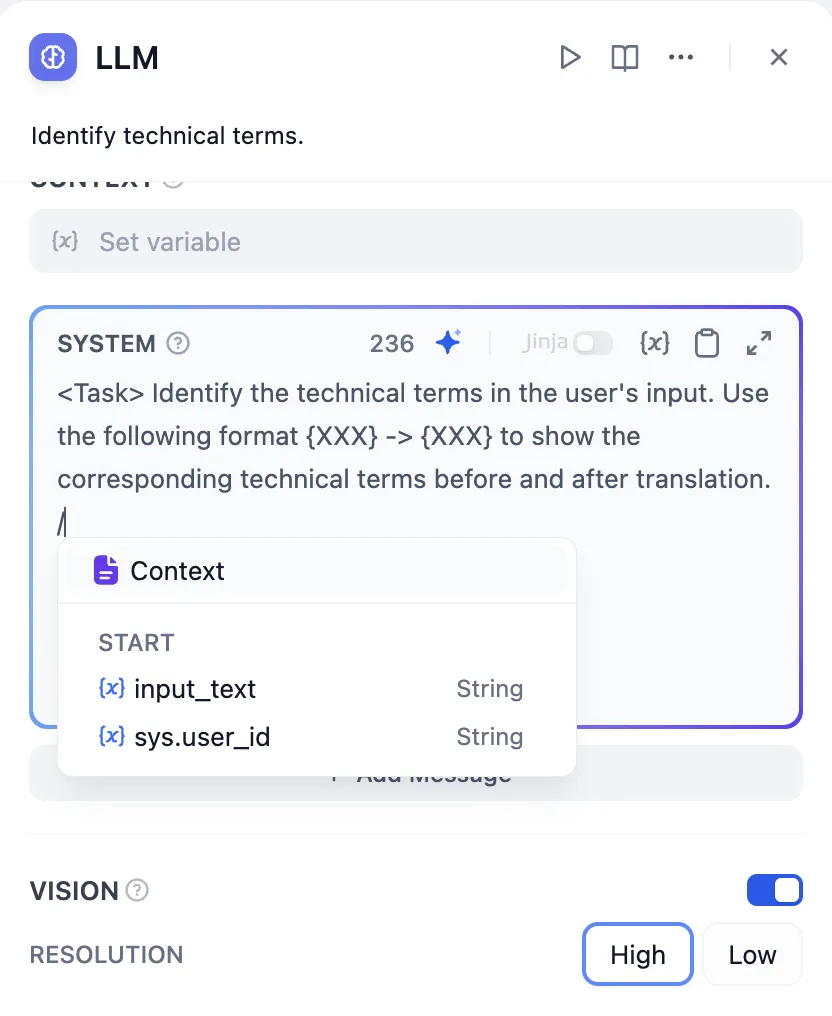The height and width of the screenshot is (1016, 832).
Task: Choose sys.user_id variable from the list
Action: [x=202, y=737]
